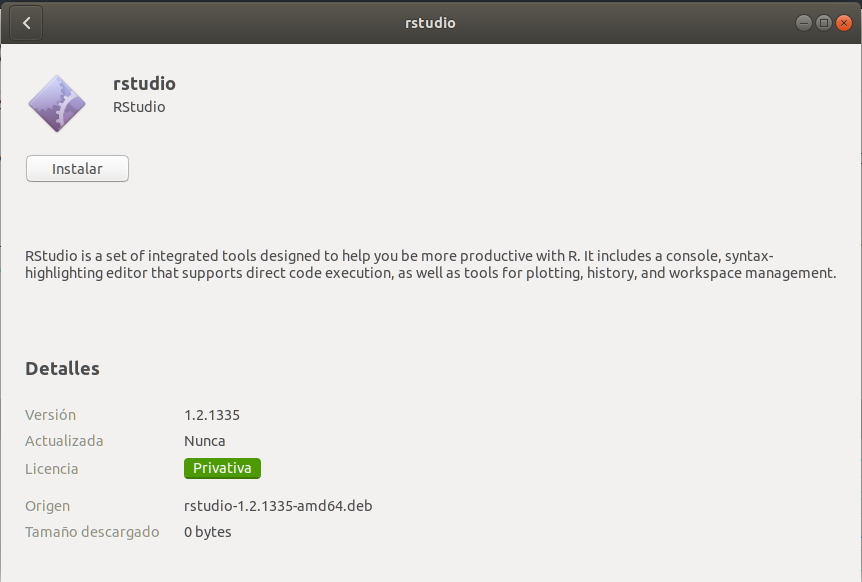Close the rstudio window
The height and width of the screenshot is (582, 862).
pyautogui.click(x=843, y=23)
